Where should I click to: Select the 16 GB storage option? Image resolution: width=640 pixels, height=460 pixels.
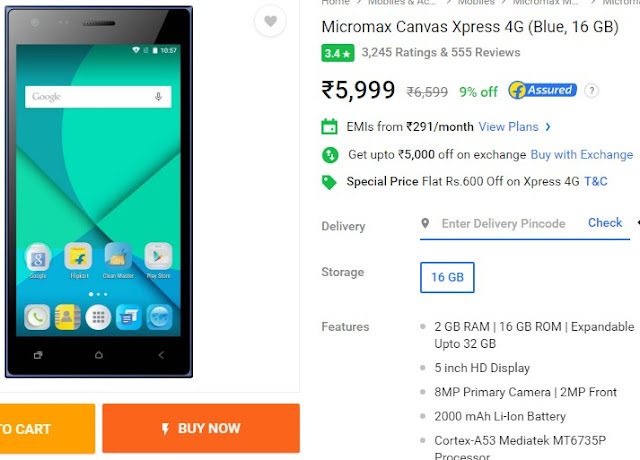coord(447,278)
